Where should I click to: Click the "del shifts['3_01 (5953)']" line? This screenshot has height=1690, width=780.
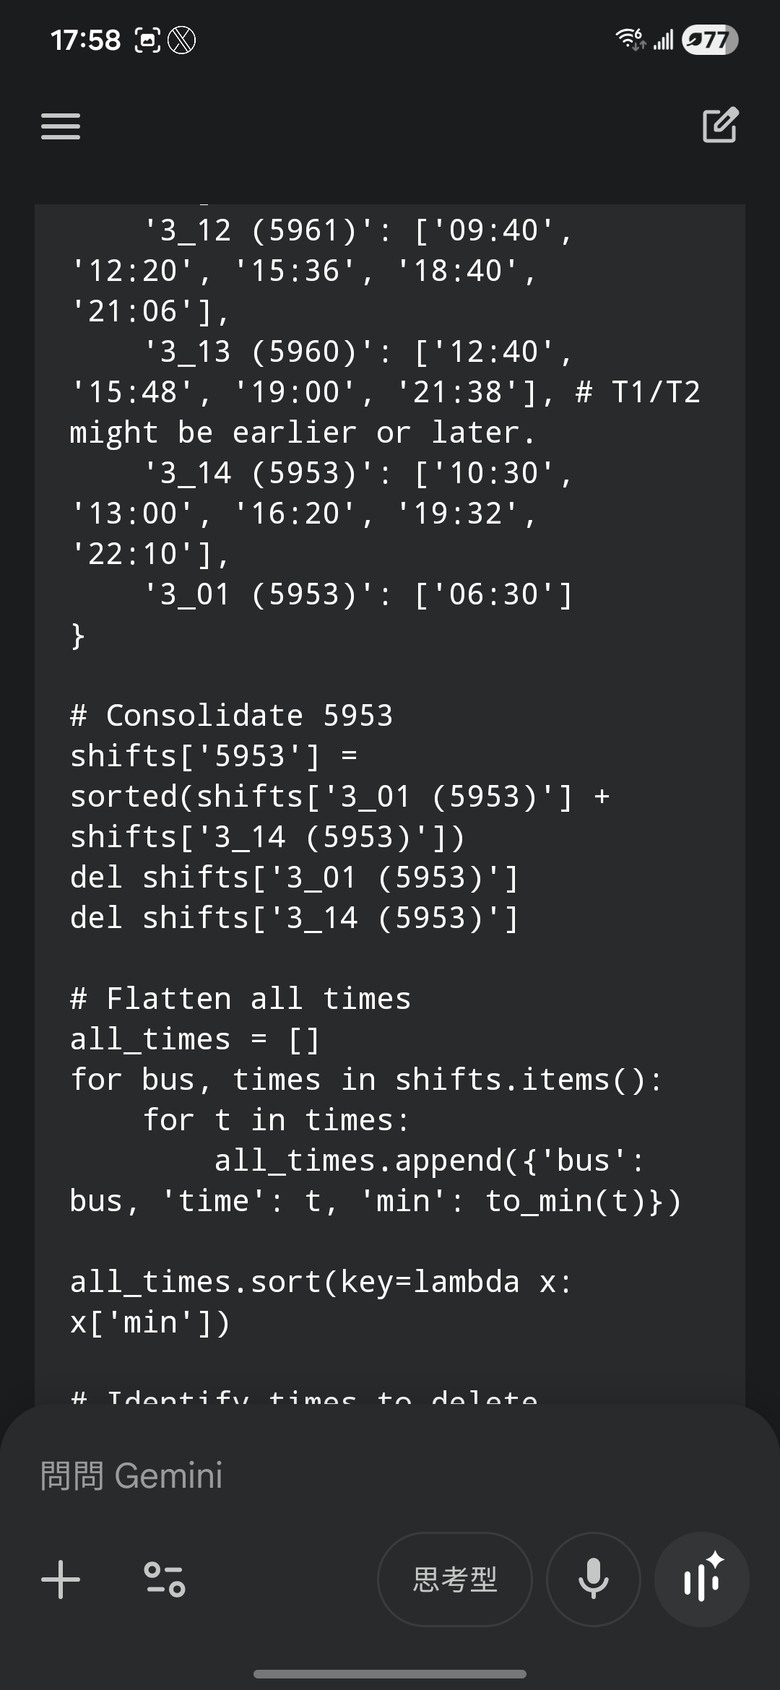pyautogui.click(x=294, y=877)
